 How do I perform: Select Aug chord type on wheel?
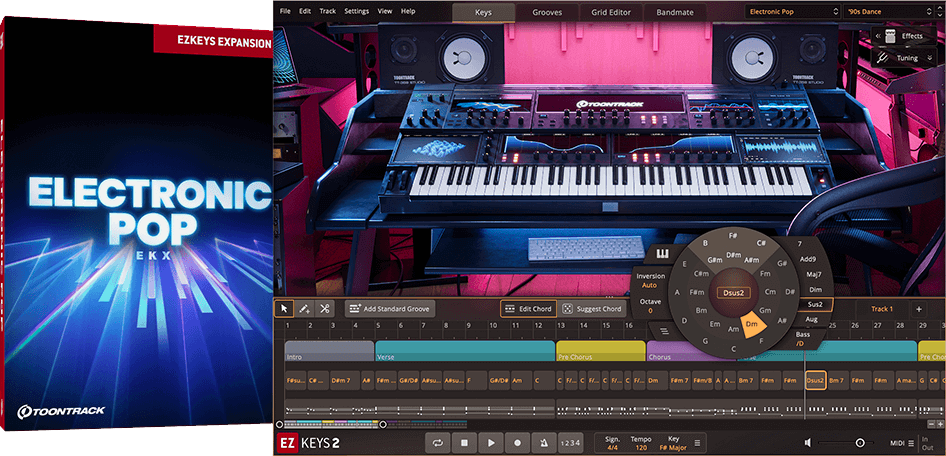[811, 319]
